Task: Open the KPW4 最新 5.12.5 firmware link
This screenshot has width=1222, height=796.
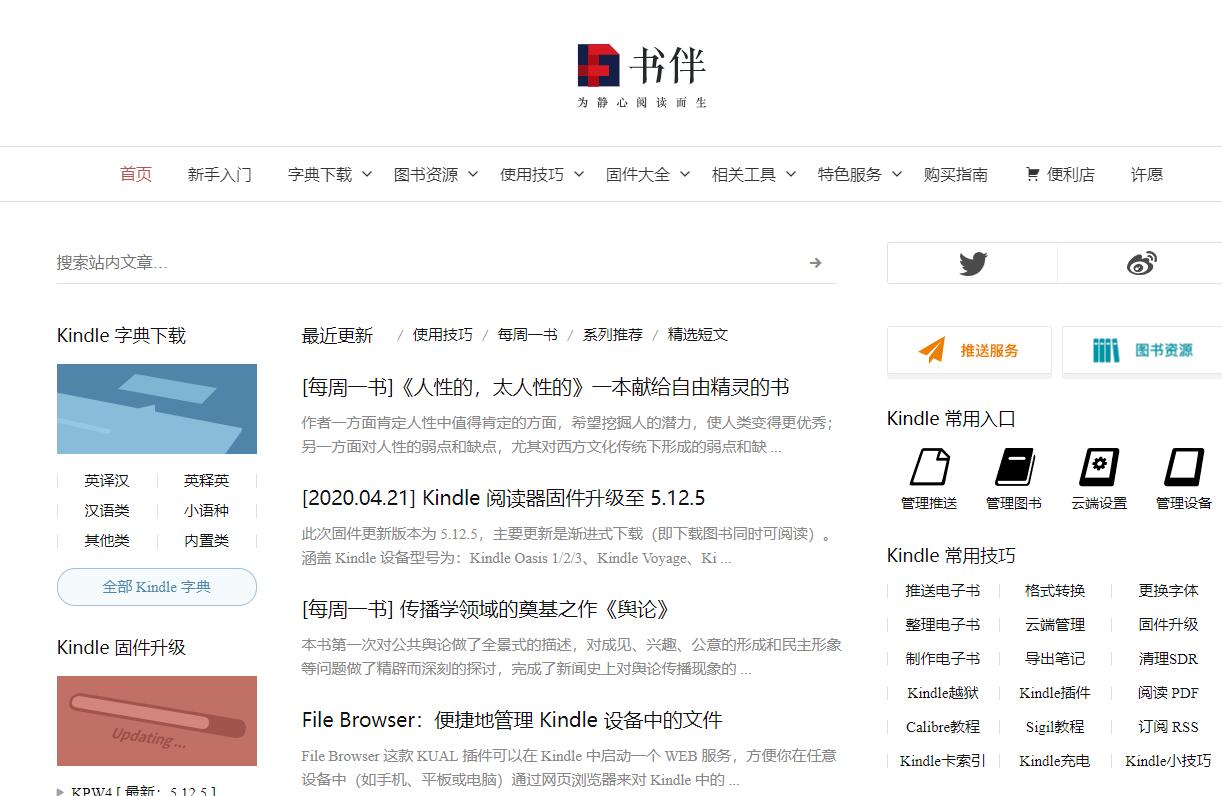Action: click(143, 790)
